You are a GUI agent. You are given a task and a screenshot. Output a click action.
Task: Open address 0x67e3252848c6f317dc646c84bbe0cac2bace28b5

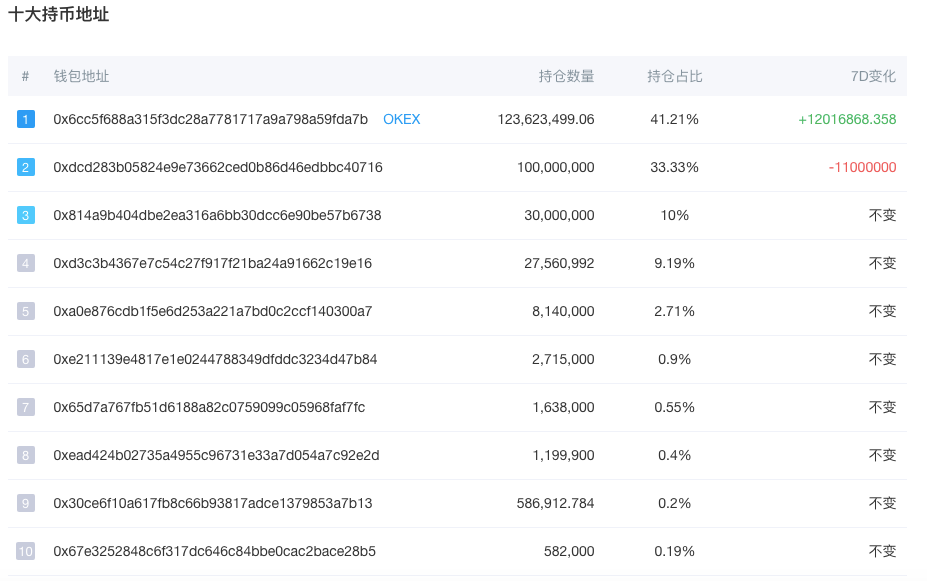coord(214,551)
